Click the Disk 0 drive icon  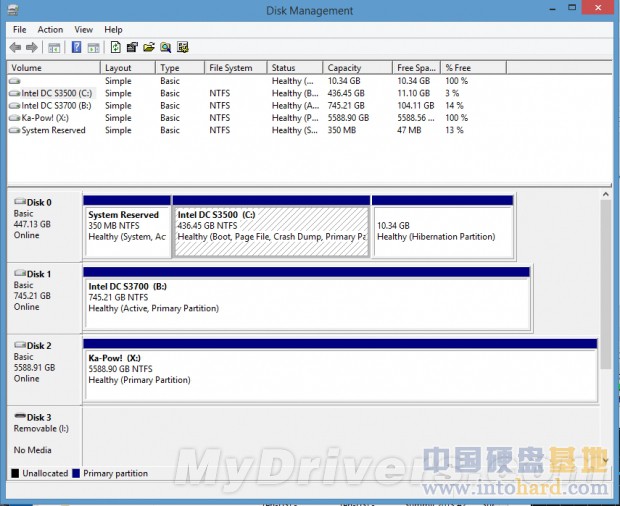[20, 202]
